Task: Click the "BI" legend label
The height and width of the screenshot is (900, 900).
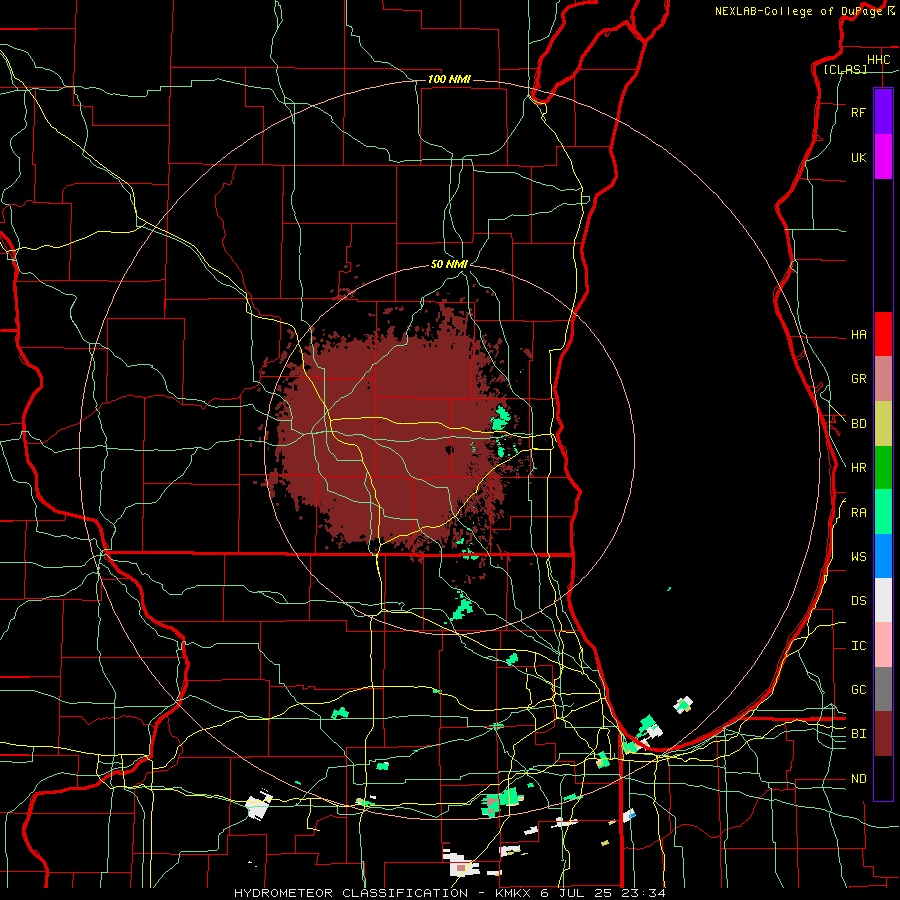Action: (858, 734)
